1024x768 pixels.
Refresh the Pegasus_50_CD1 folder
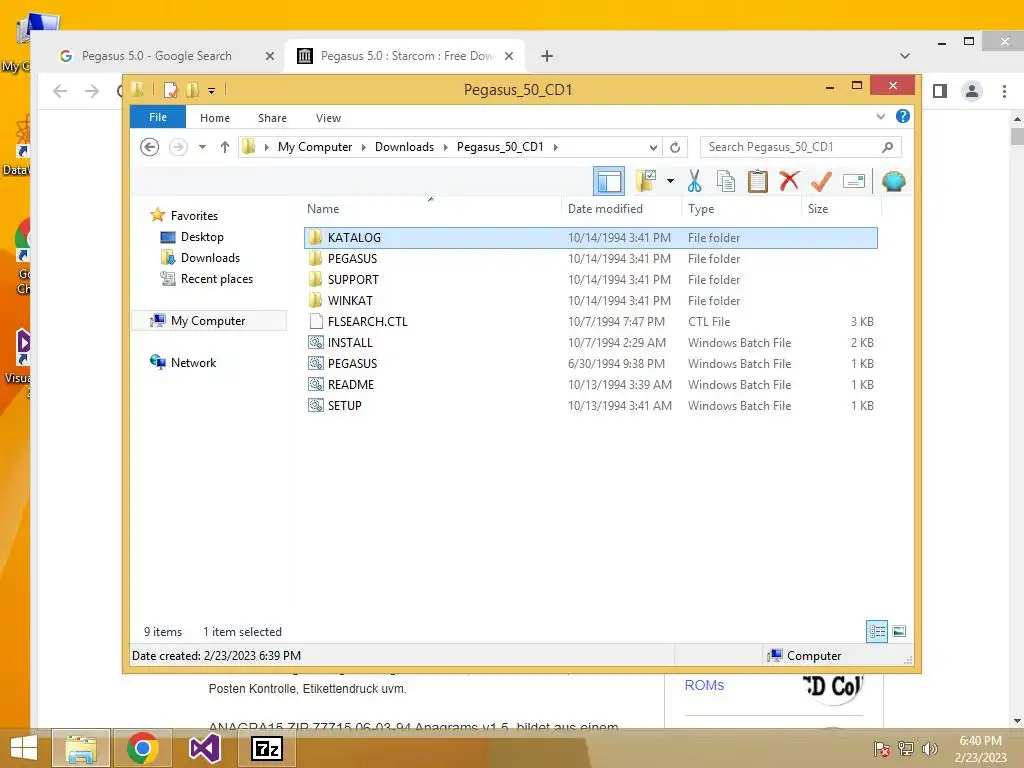coord(675,147)
